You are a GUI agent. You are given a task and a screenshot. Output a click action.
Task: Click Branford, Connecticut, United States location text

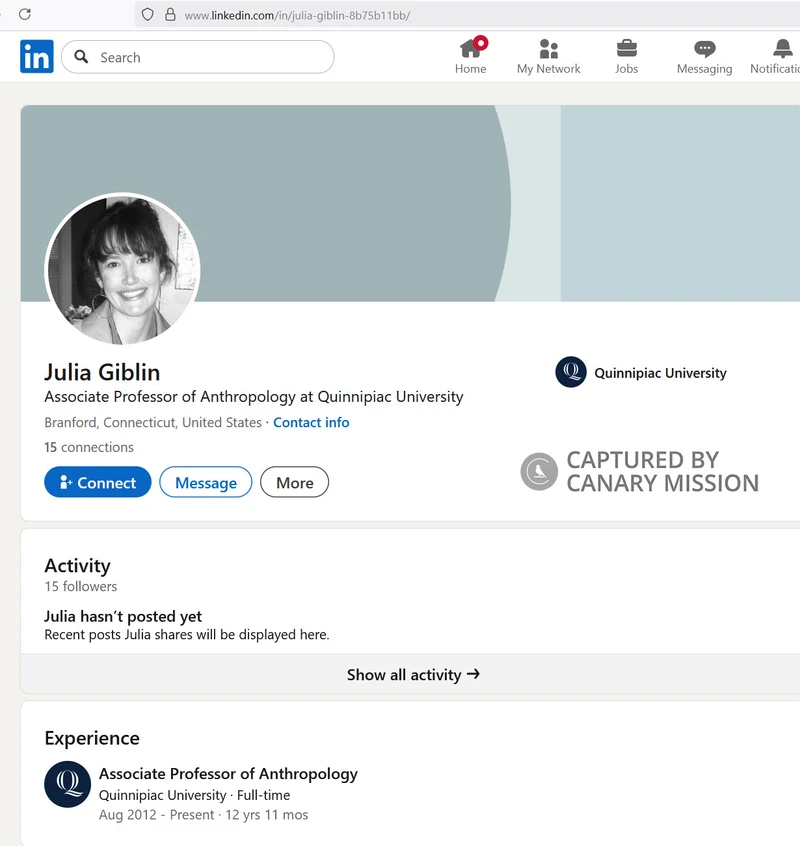(153, 422)
